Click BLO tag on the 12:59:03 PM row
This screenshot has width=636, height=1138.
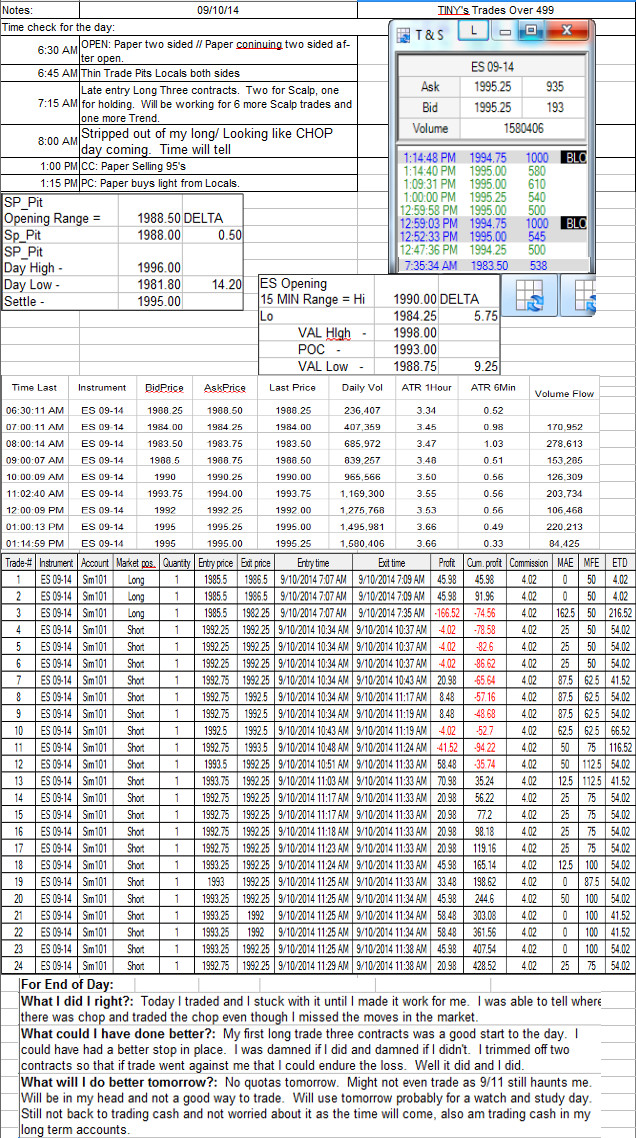(573, 223)
